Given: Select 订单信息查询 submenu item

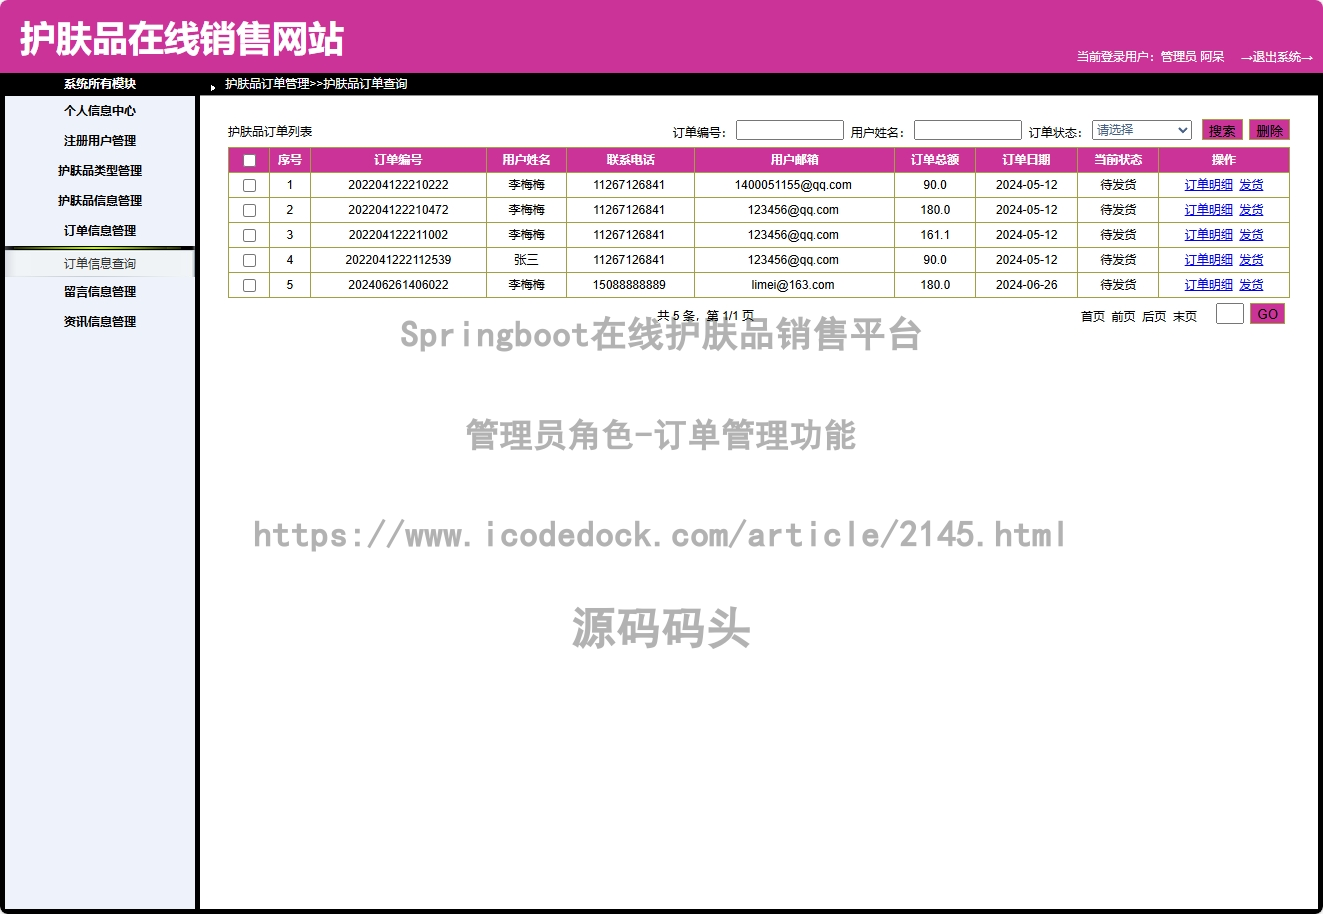Looking at the screenshot, I should [100, 264].
